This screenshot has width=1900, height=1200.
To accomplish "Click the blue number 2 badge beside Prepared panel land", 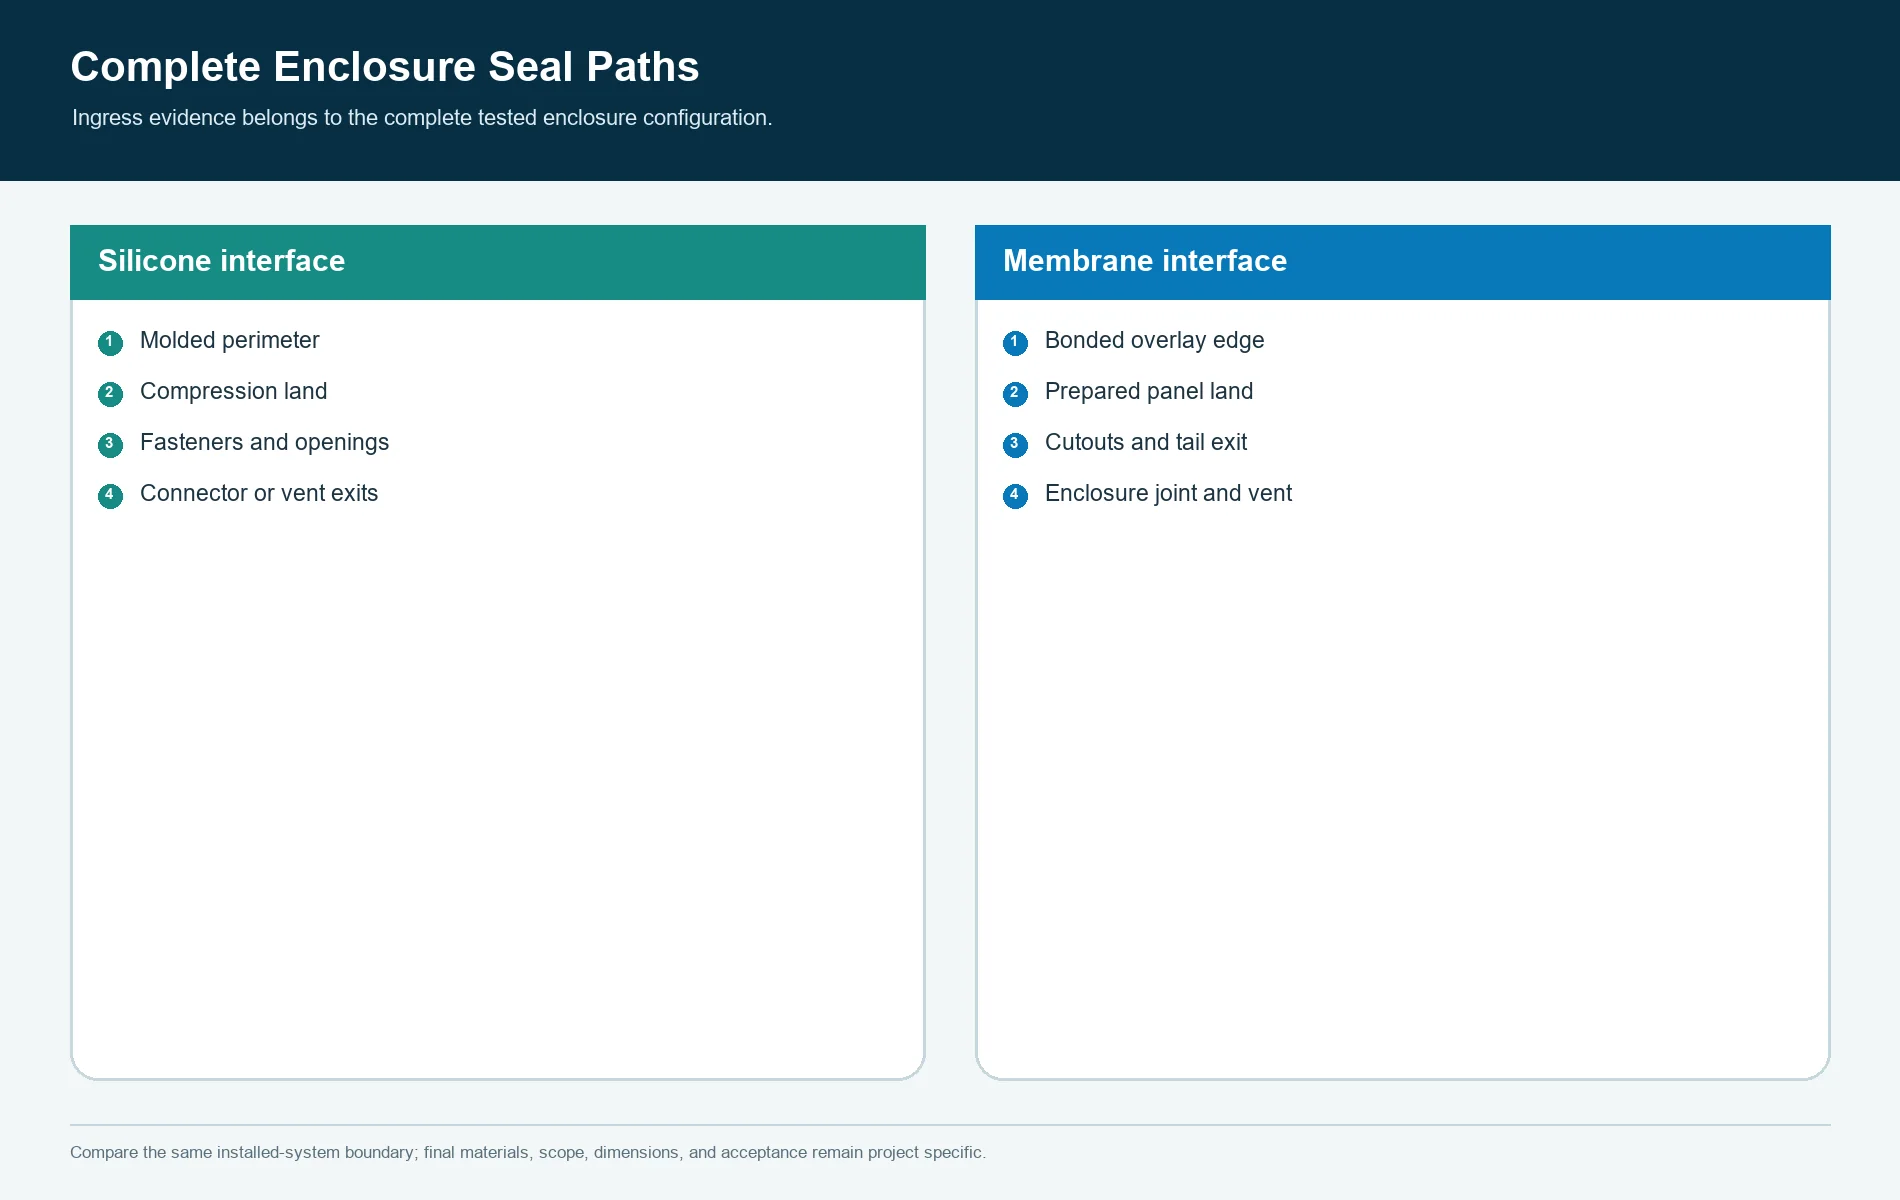I will [1015, 394].
